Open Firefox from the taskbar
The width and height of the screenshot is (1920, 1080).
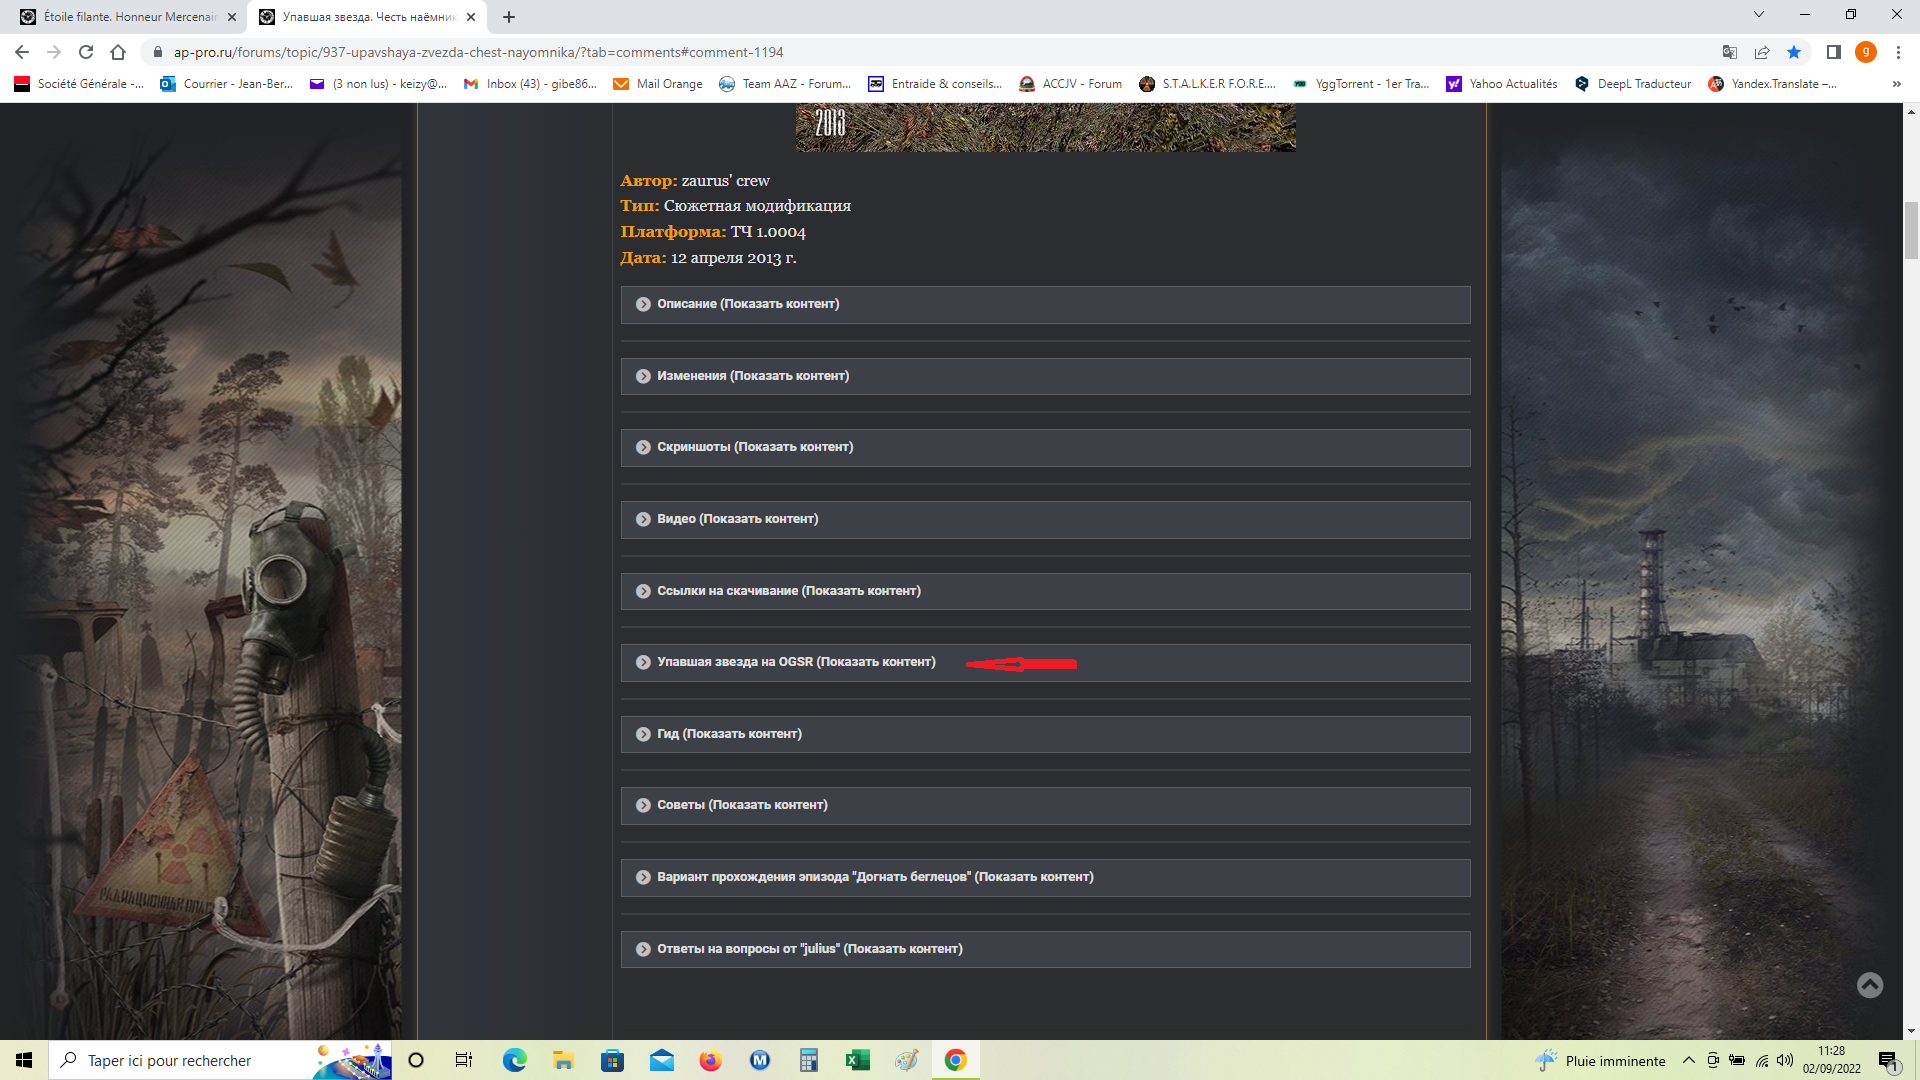(x=710, y=1060)
